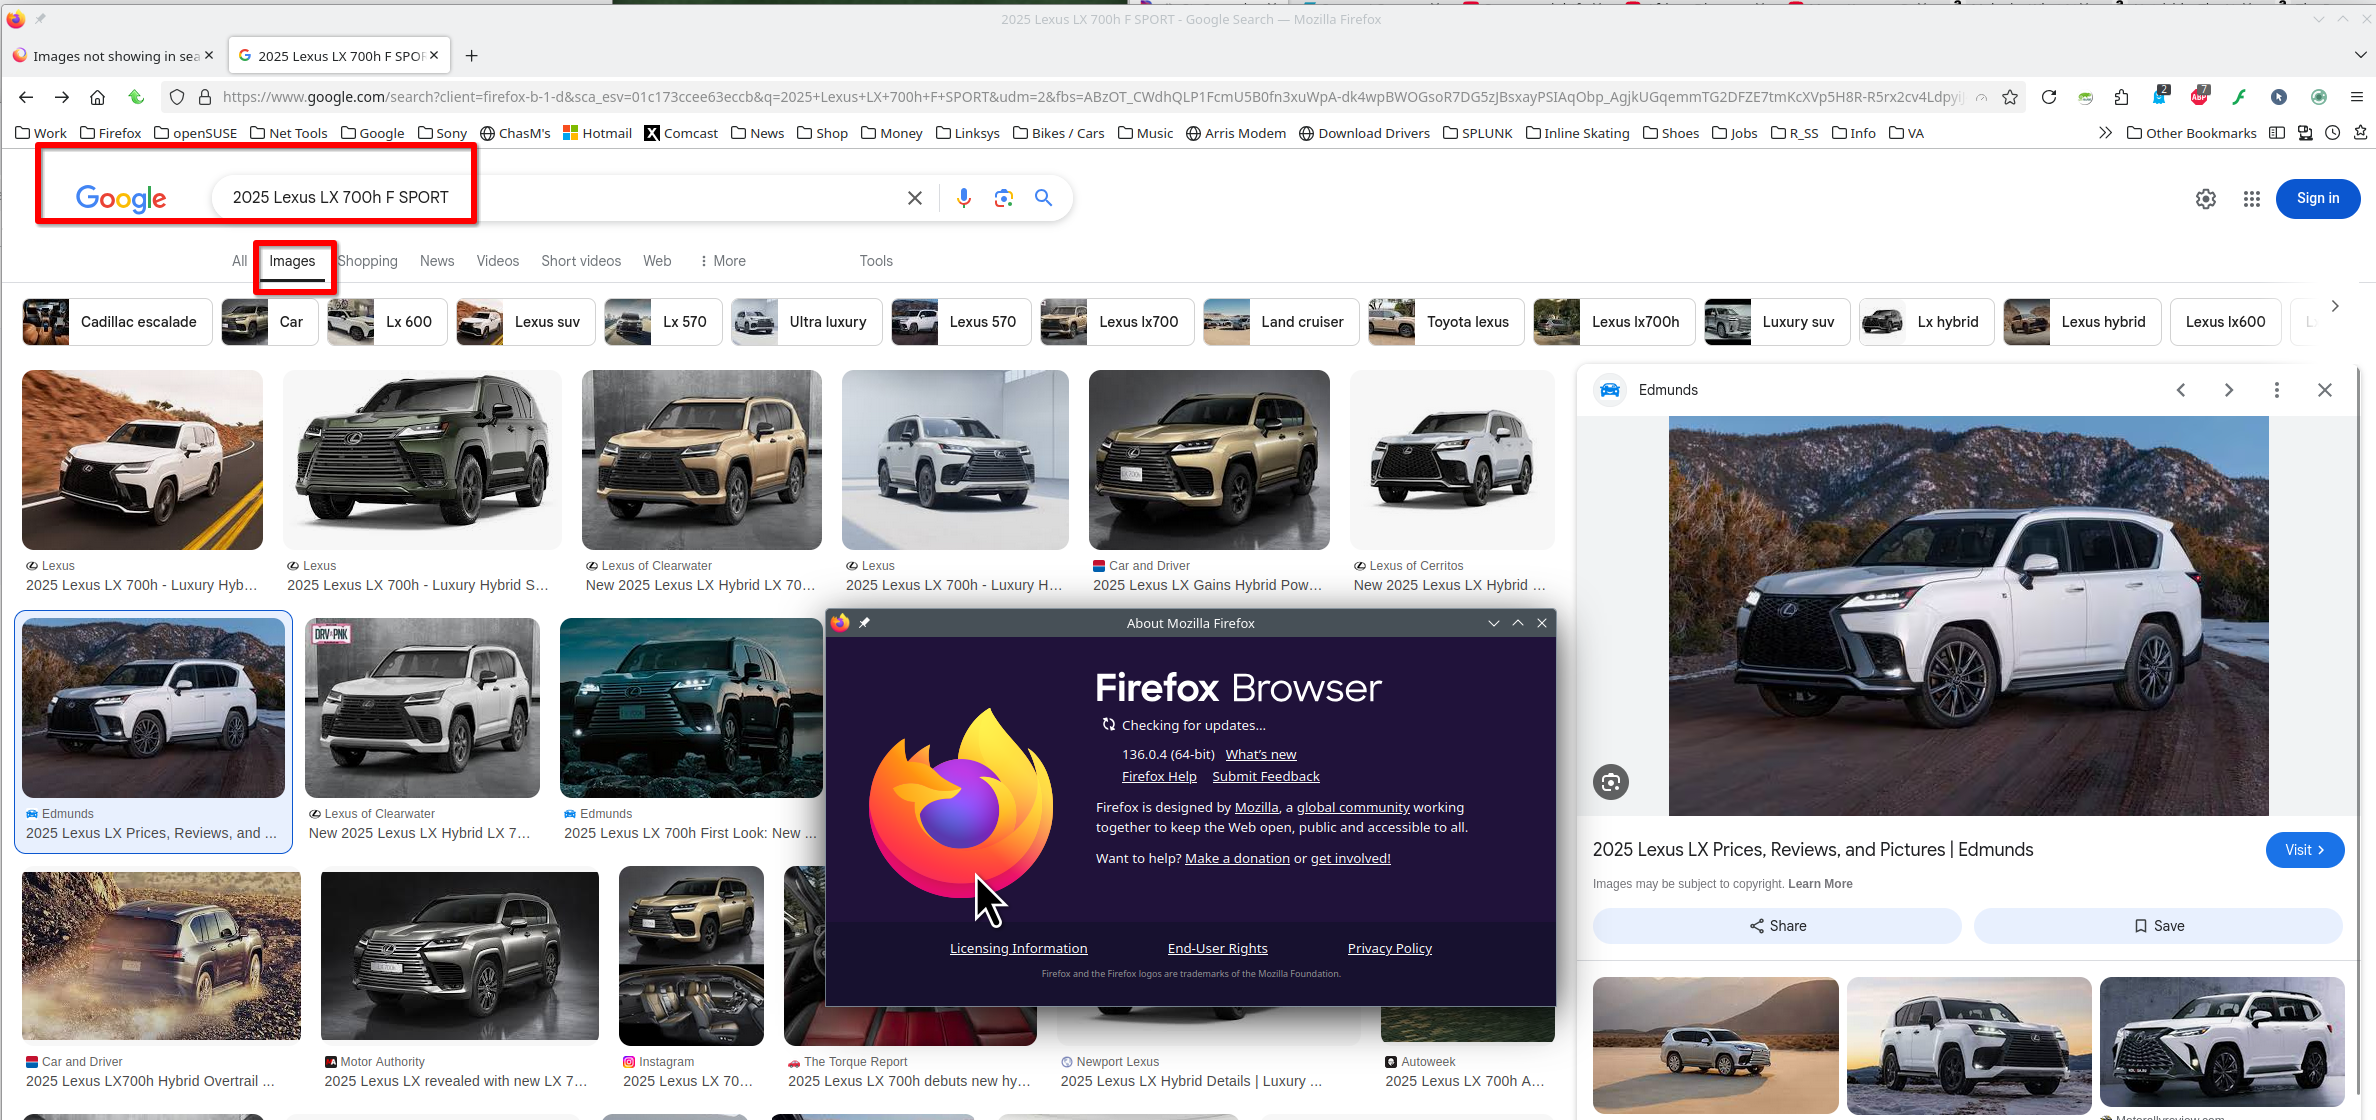This screenshot has width=2376, height=1120.
Task: Open the Tools filter options
Action: 876,261
